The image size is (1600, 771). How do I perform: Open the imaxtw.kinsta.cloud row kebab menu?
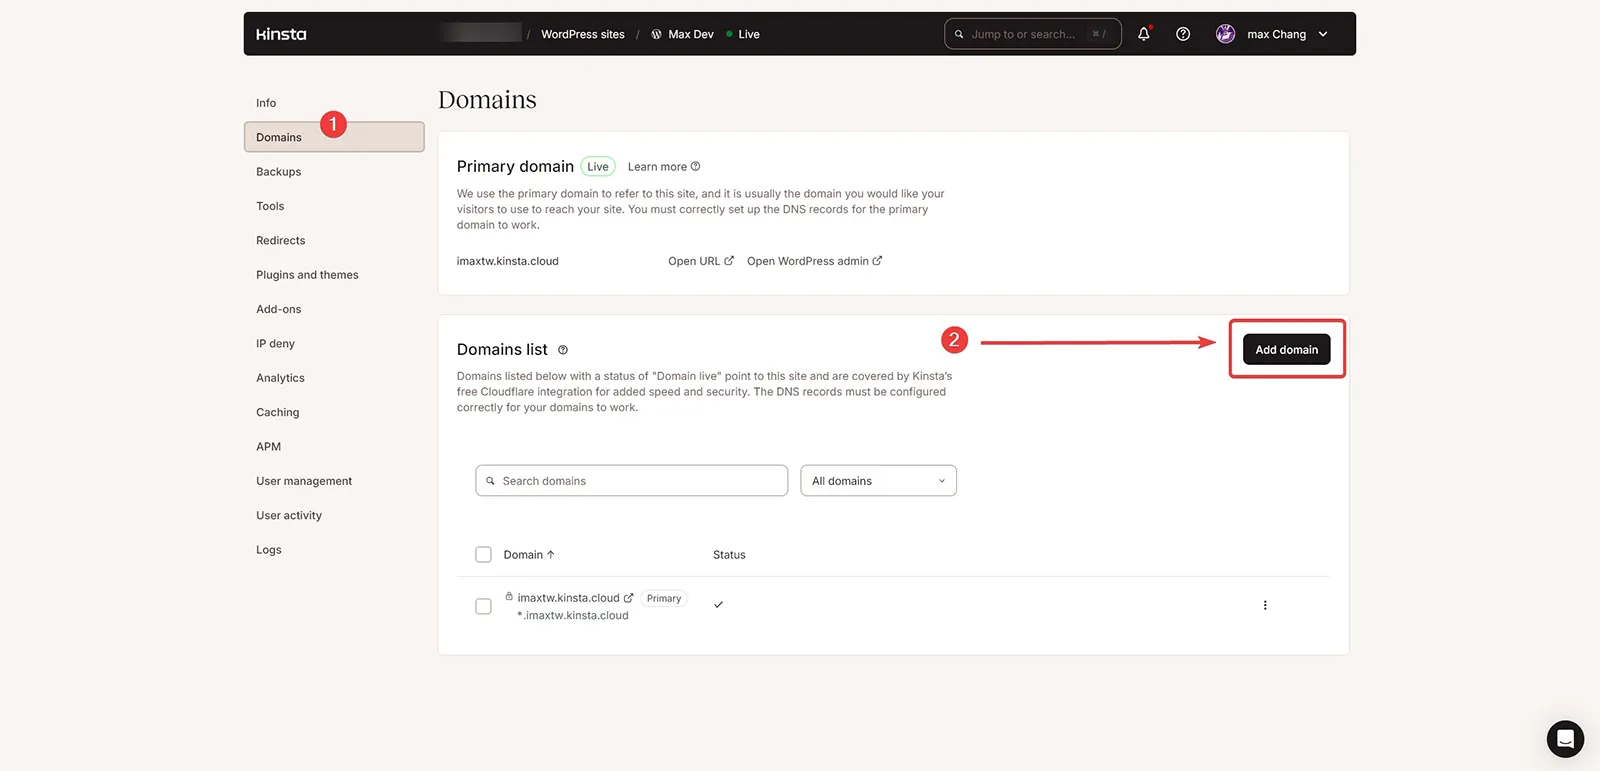[x=1265, y=605]
